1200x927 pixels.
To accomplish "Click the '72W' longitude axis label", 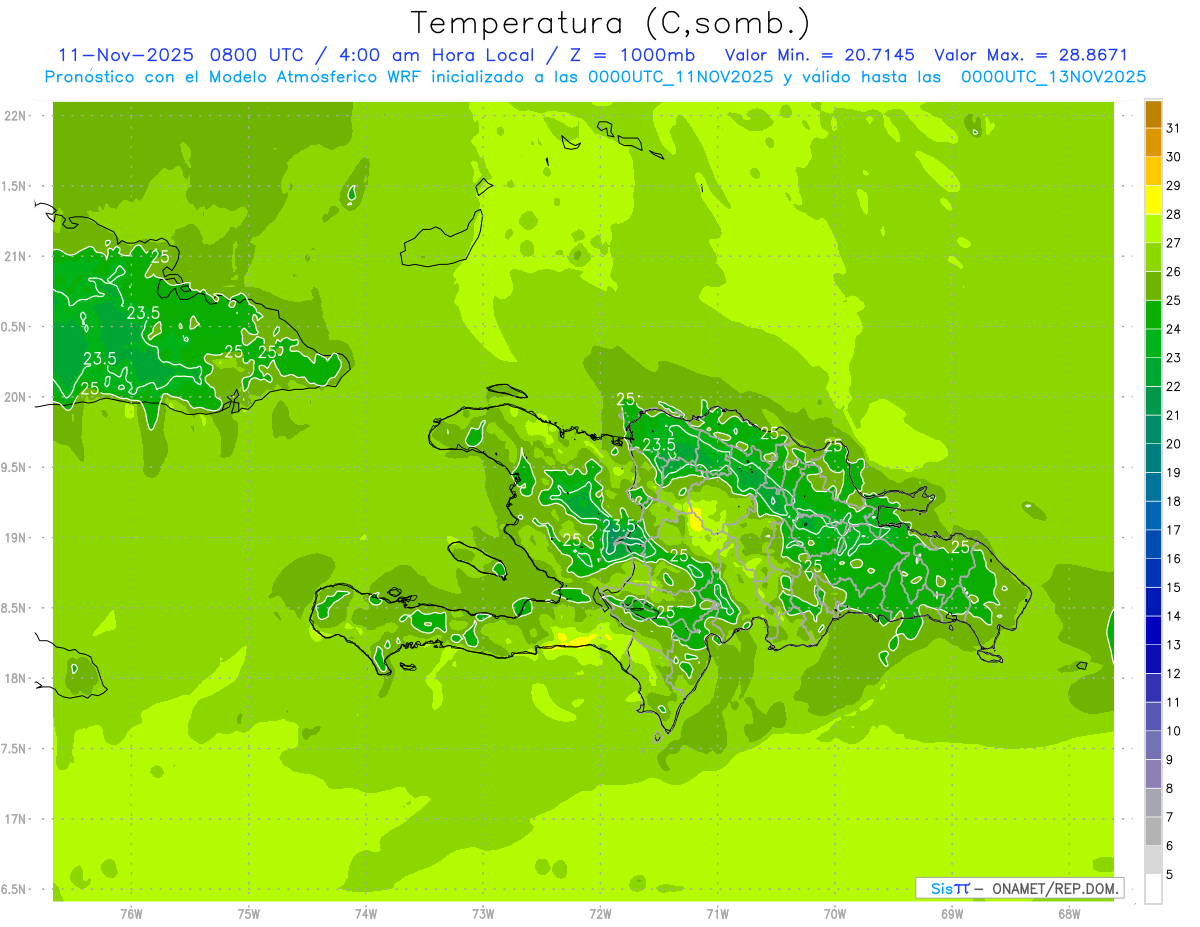I will tap(600, 912).
